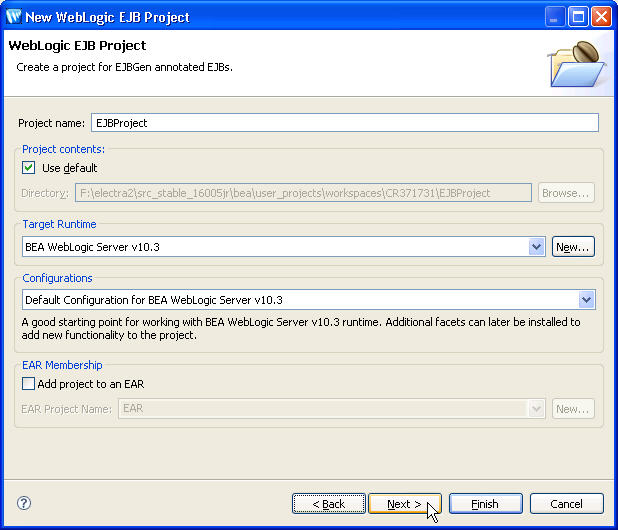Click text 'Create a project for EJBGen annotated EJBs.'
The image size is (618, 530).
point(125,67)
